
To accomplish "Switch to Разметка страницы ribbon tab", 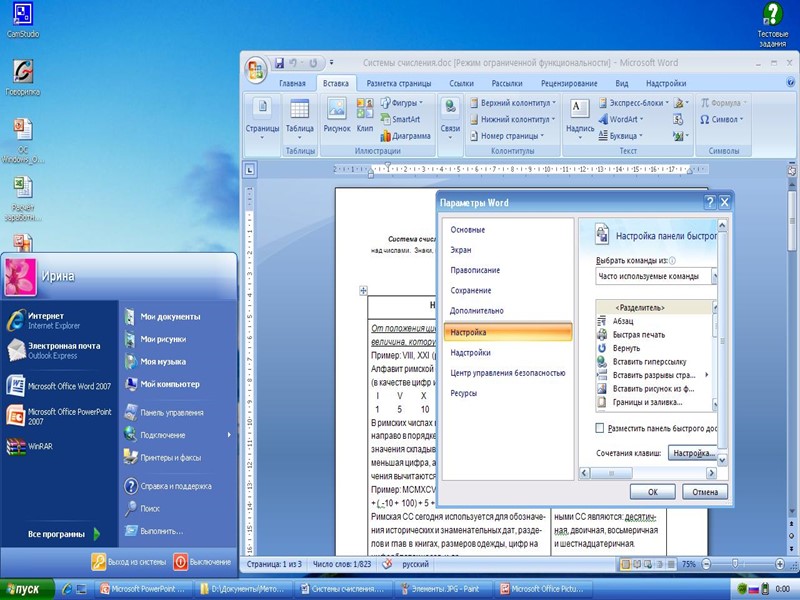I will tap(398, 83).
